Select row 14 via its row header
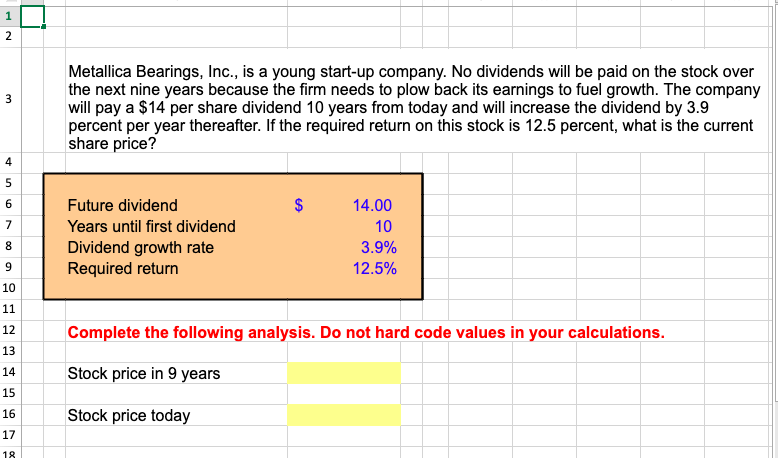 [8, 372]
